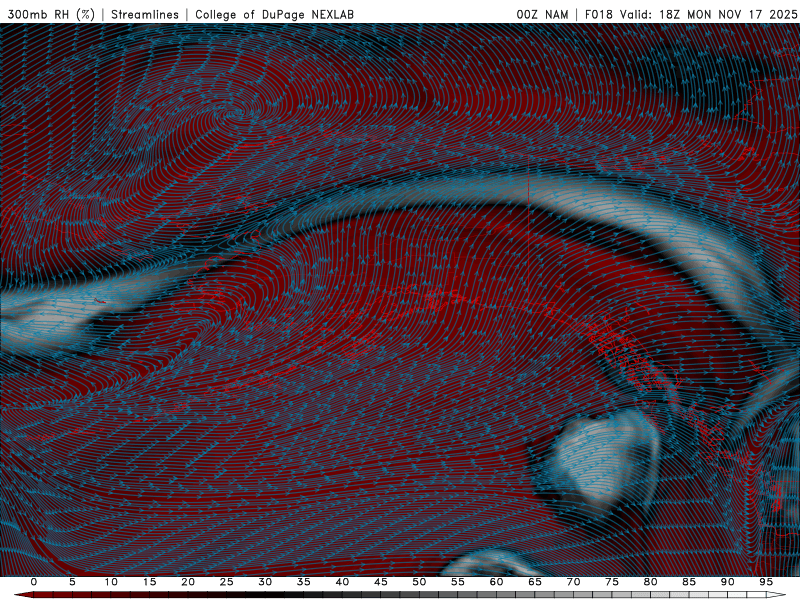The width and height of the screenshot is (800, 600).
Task: Click the "70" value on color scale
Action: [x=573, y=582]
